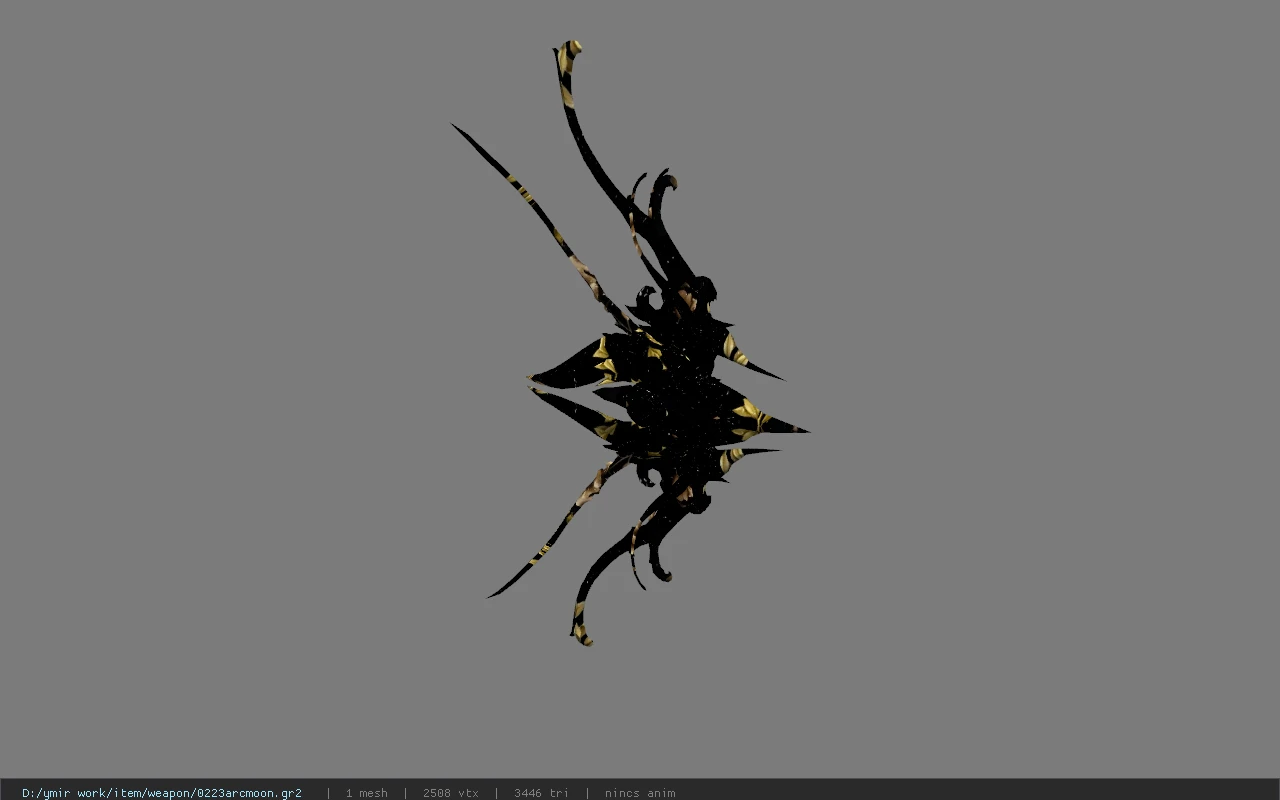1280x800 pixels.
Task: Click the file path 0223arcmoon.gr2 in status bar
Action: (x=162, y=793)
